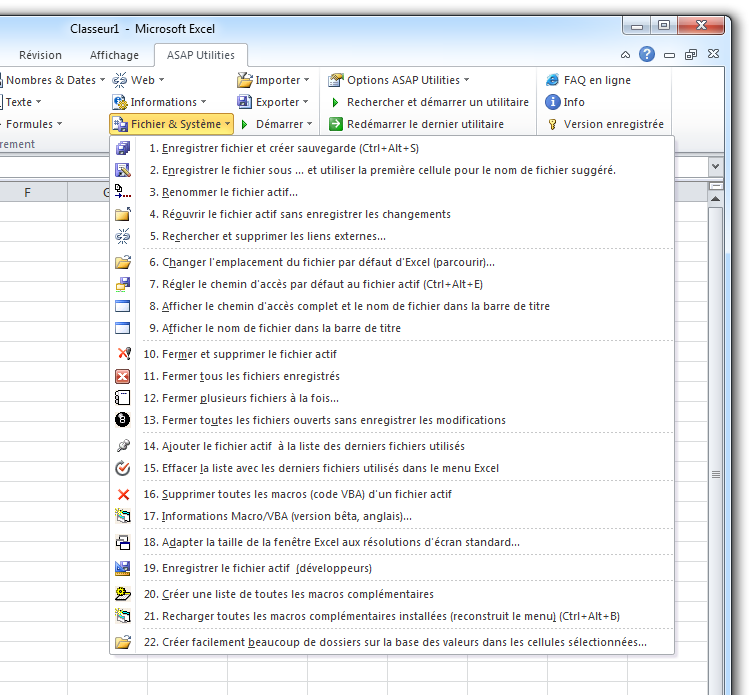Screen dimensions: 750x695
Task: Click the developer save icon beside item 19
Action: pos(123,568)
